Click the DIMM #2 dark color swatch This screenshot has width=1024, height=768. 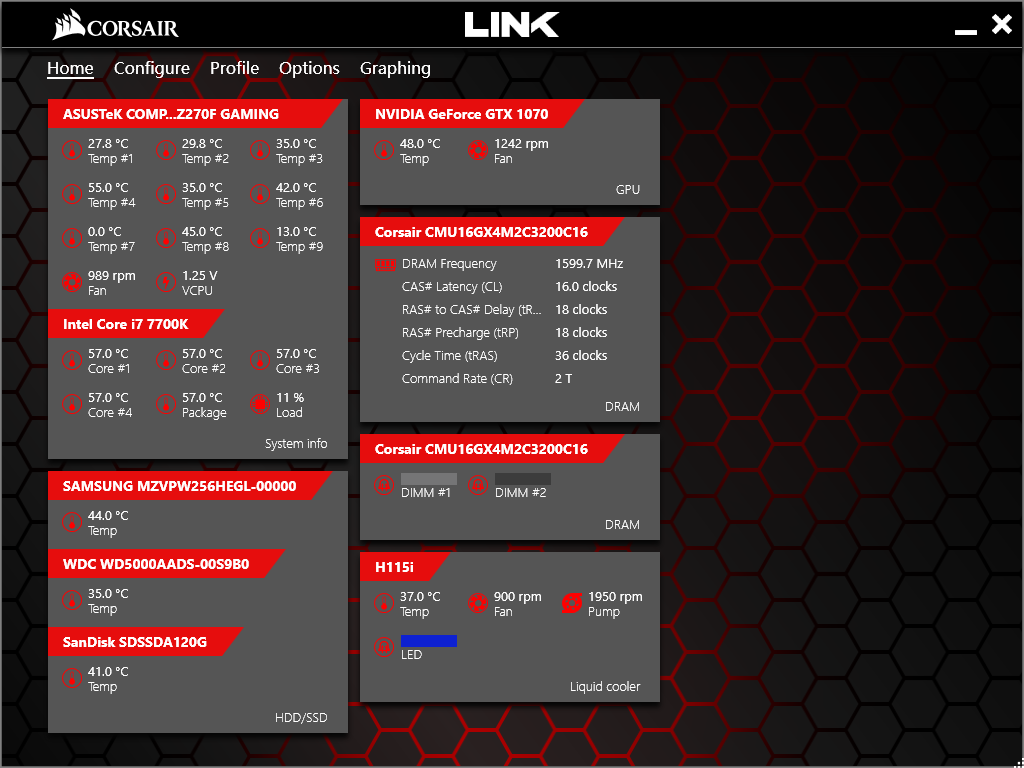tap(522, 479)
